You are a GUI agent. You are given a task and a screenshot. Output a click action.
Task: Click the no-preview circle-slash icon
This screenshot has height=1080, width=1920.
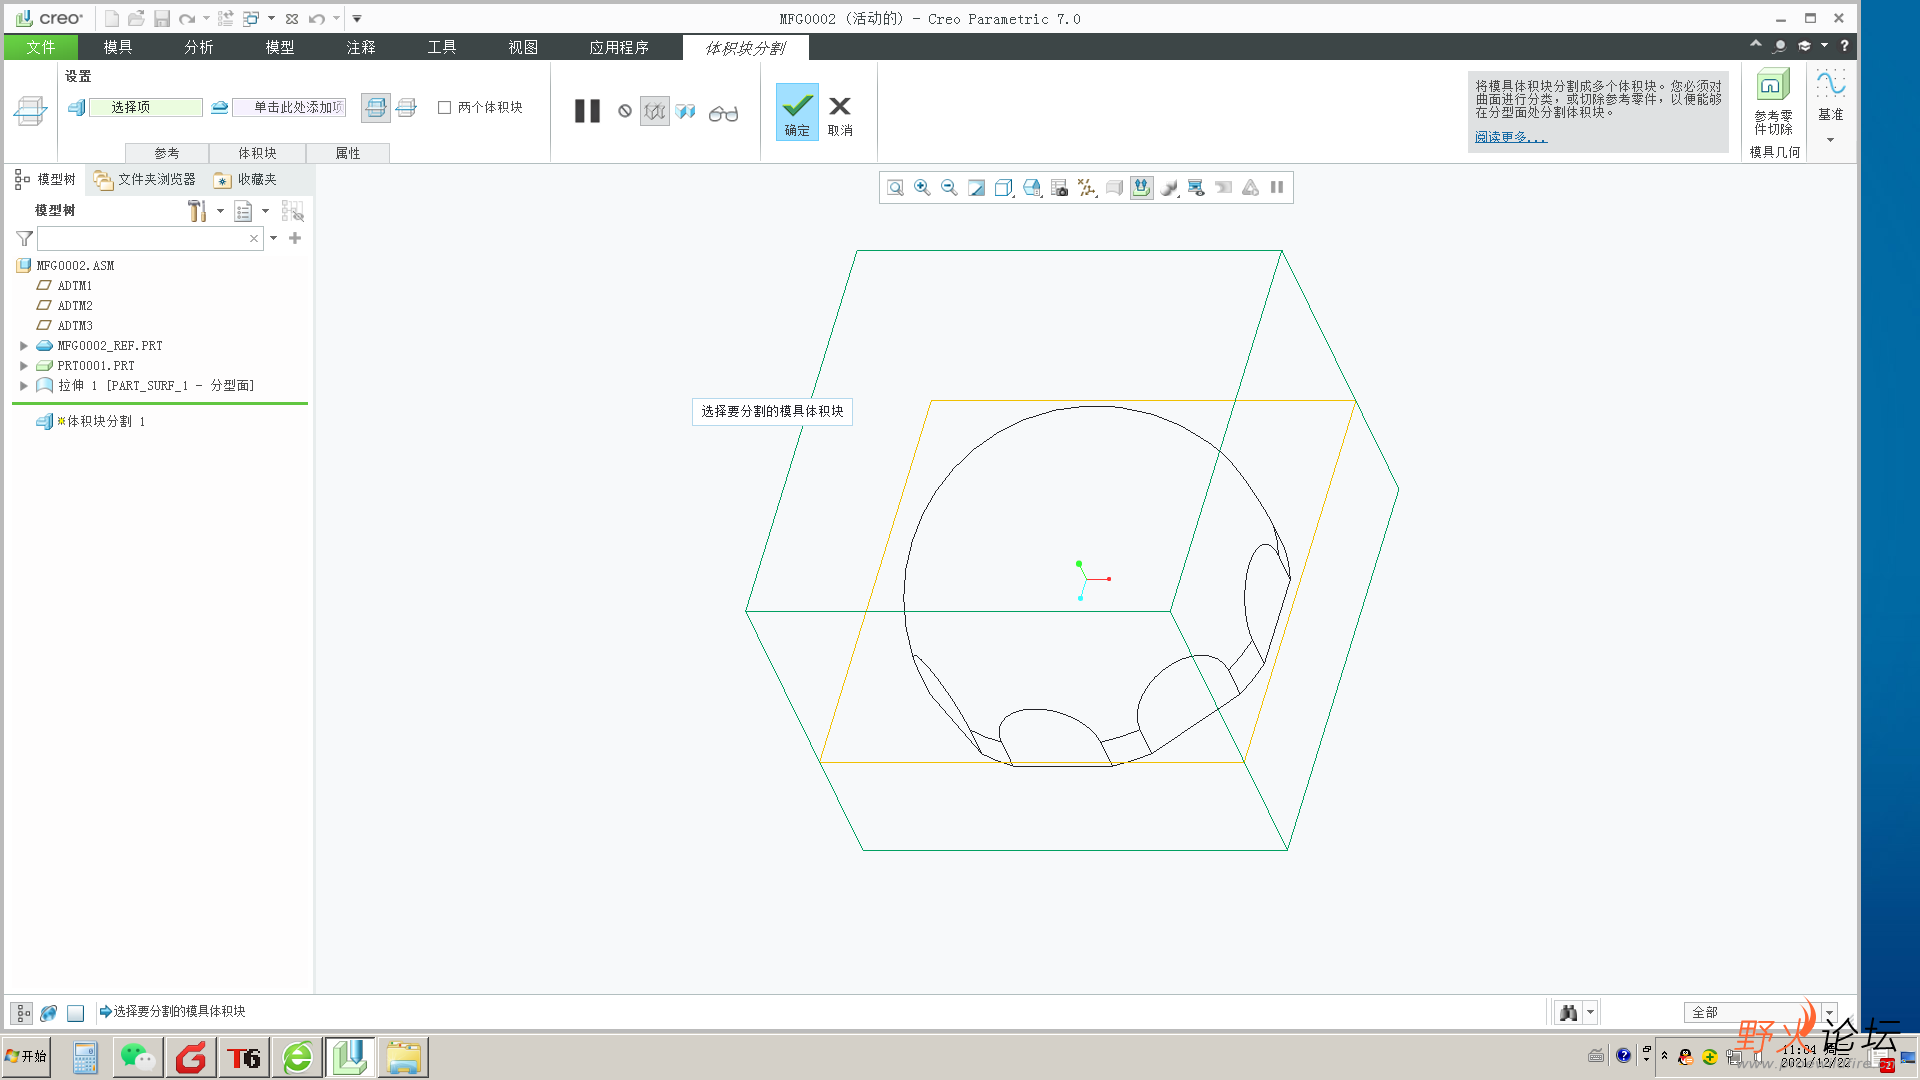(x=625, y=111)
